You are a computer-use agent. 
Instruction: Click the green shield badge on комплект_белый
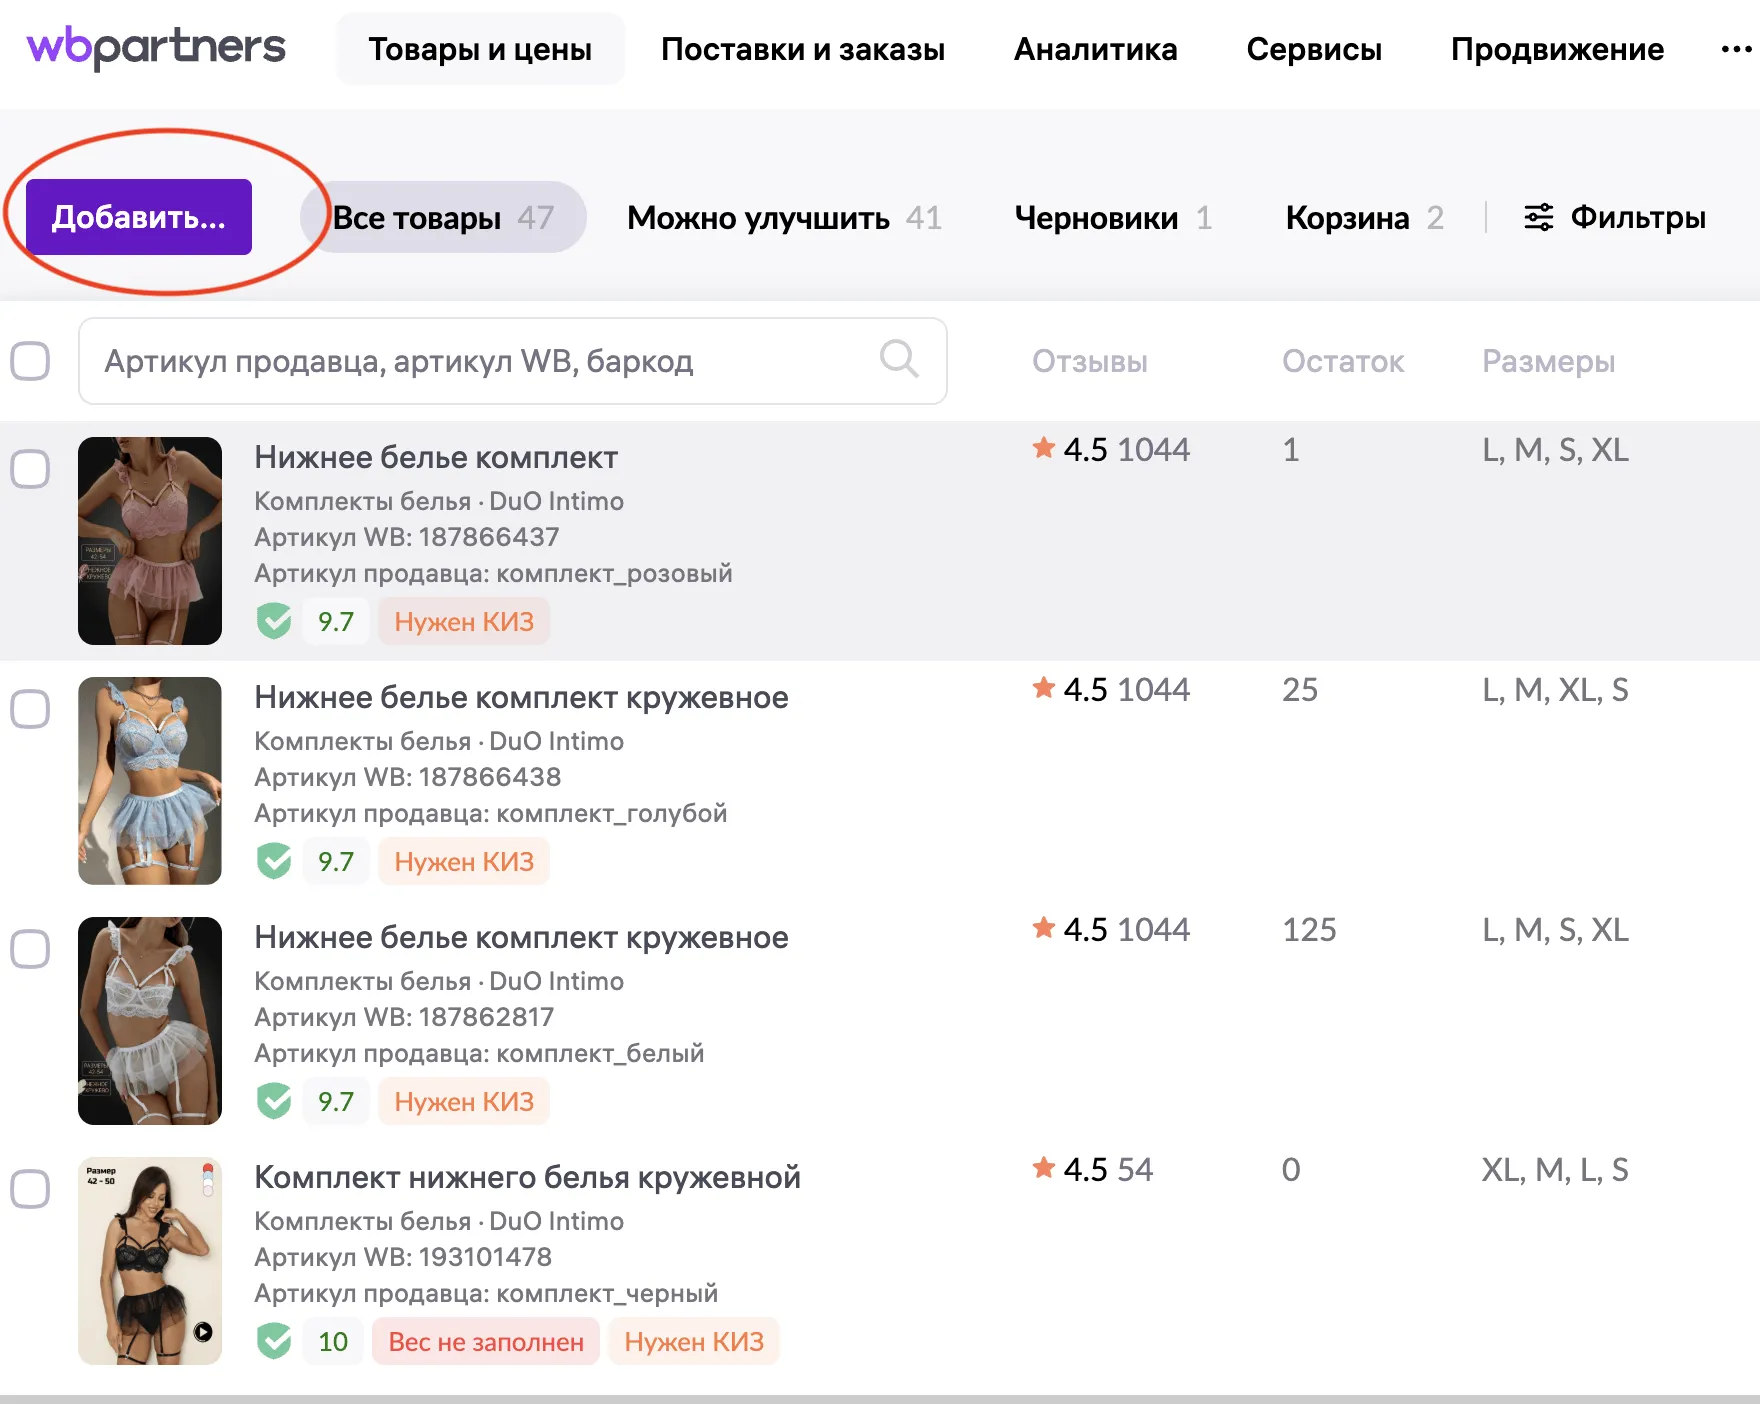tap(274, 1101)
